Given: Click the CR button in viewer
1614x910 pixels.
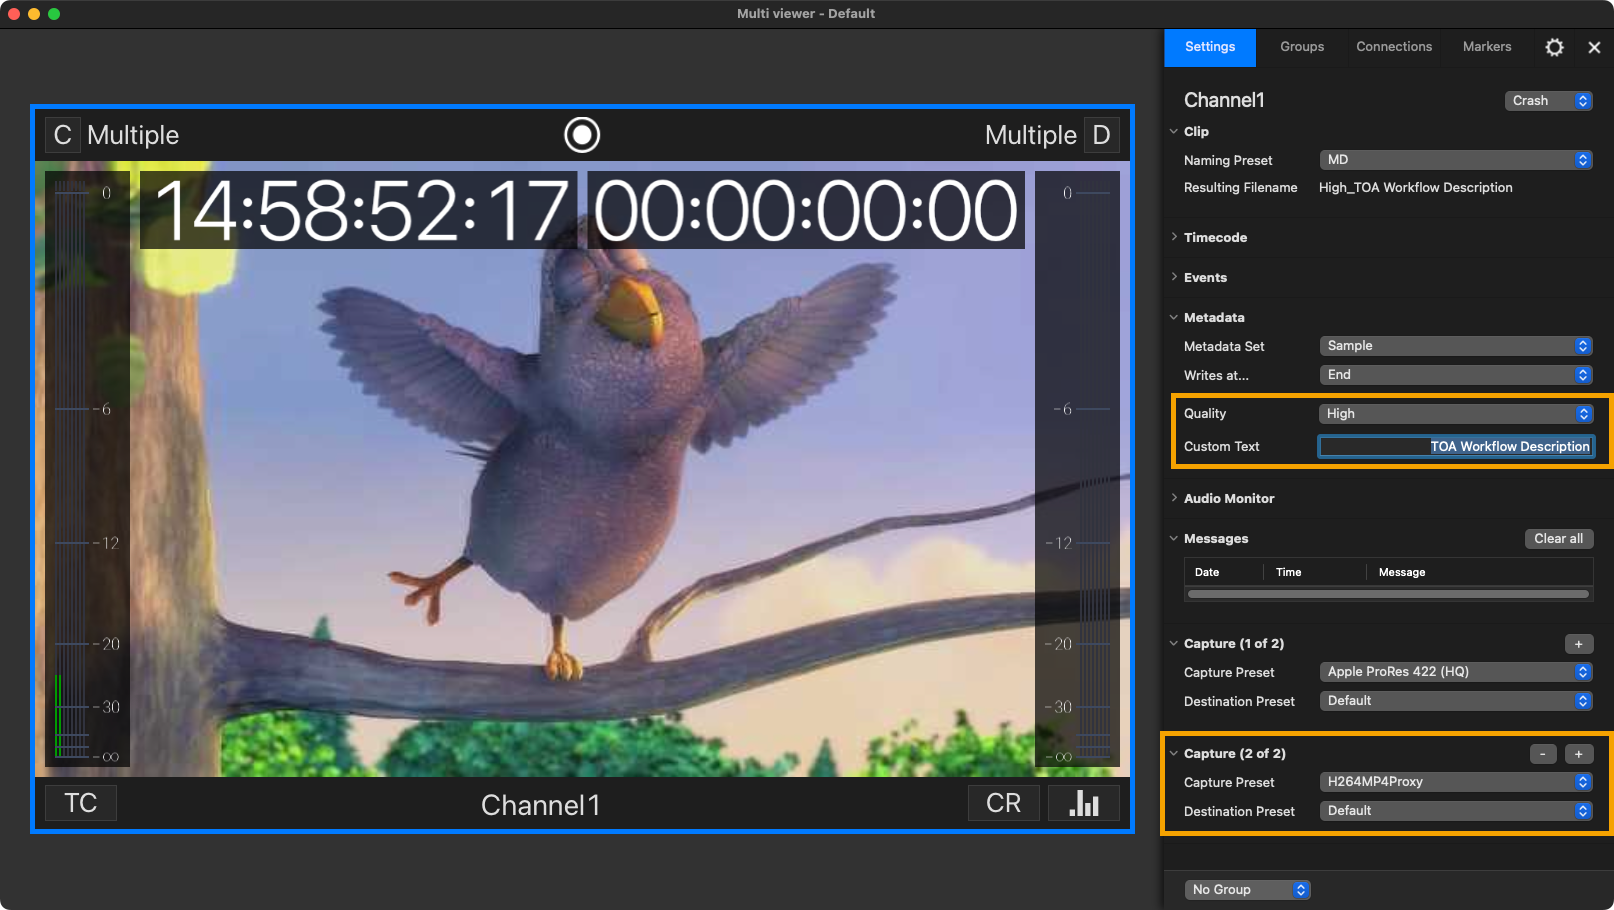Looking at the screenshot, I should 1004,803.
